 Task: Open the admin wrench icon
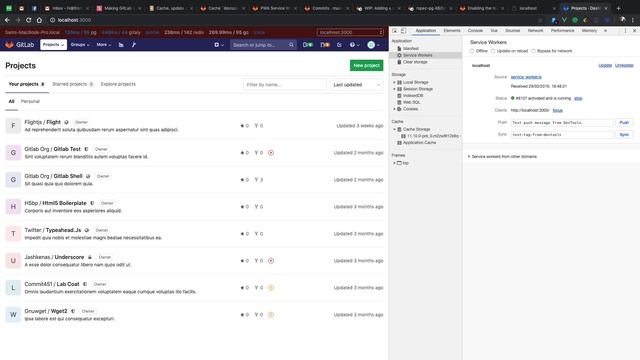point(133,45)
